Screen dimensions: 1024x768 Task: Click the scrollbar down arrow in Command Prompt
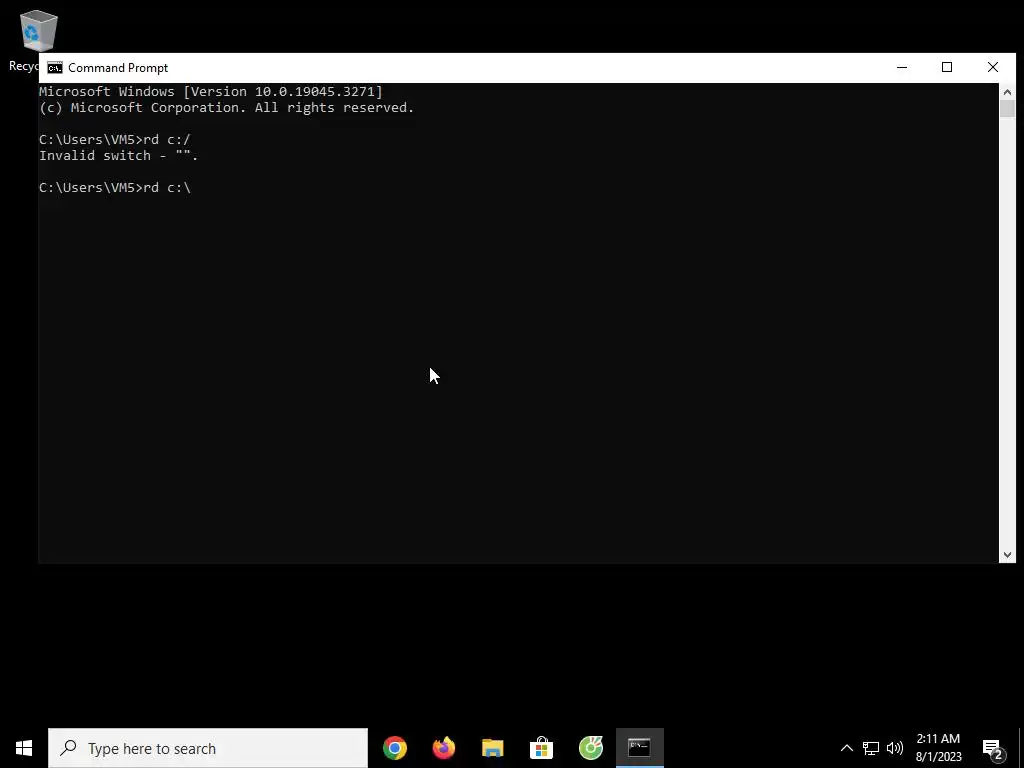(x=1007, y=554)
